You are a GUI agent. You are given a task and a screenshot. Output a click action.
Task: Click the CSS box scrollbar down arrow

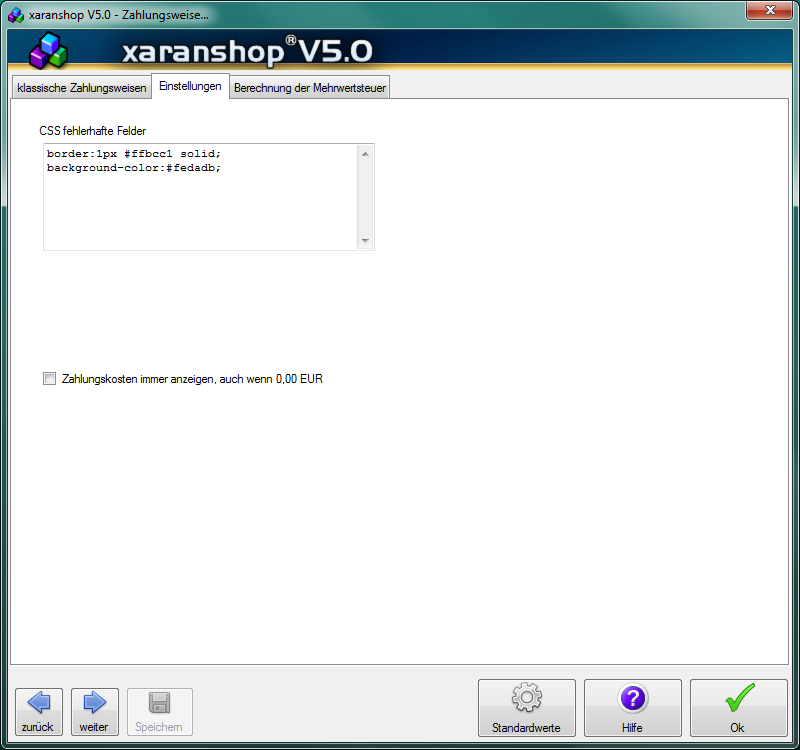365,240
